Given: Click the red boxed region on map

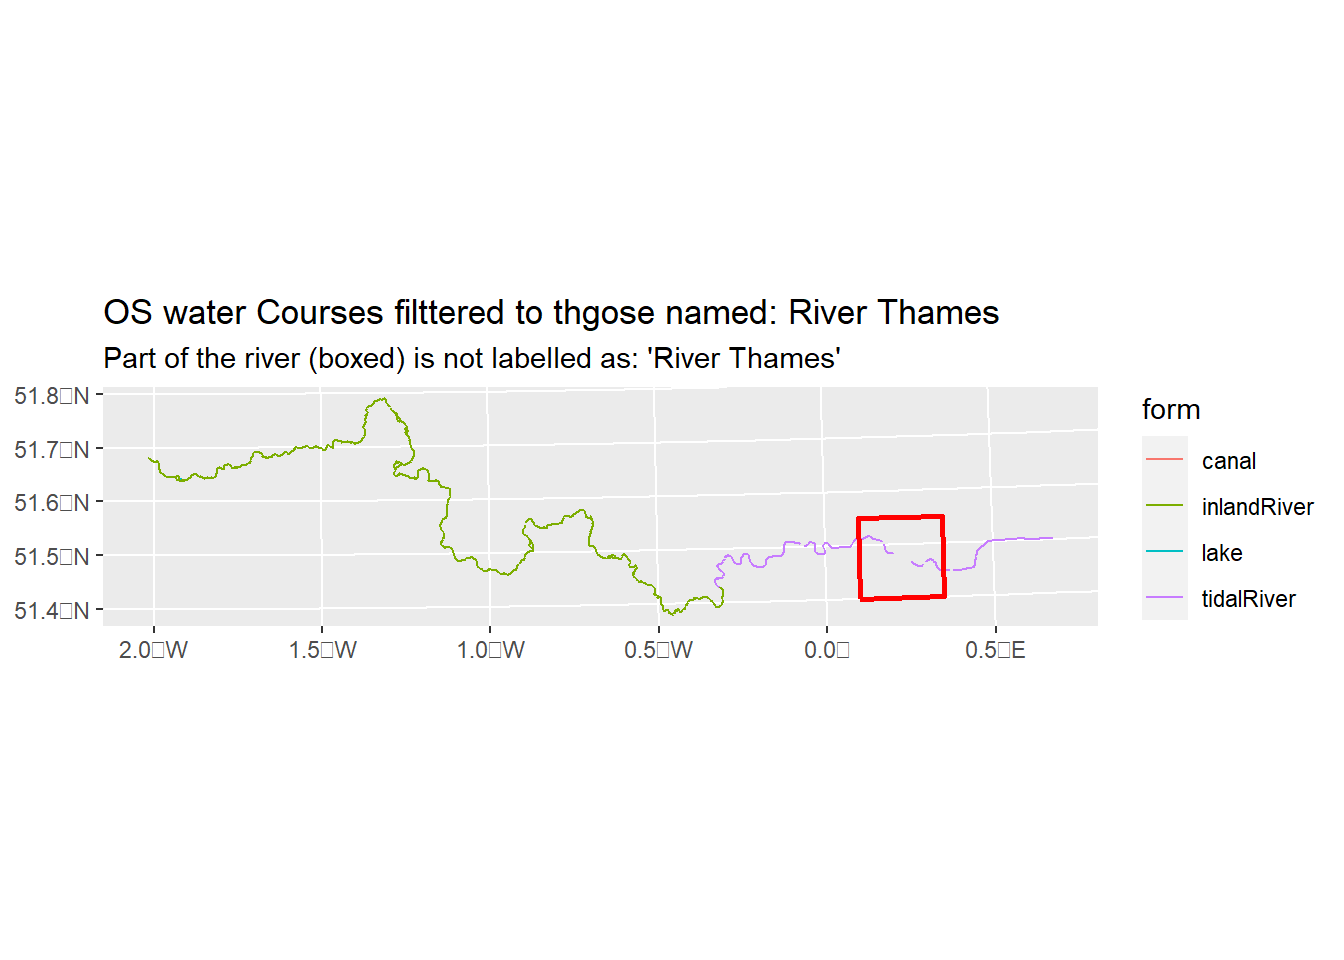Looking at the screenshot, I should [x=901, y=558].
